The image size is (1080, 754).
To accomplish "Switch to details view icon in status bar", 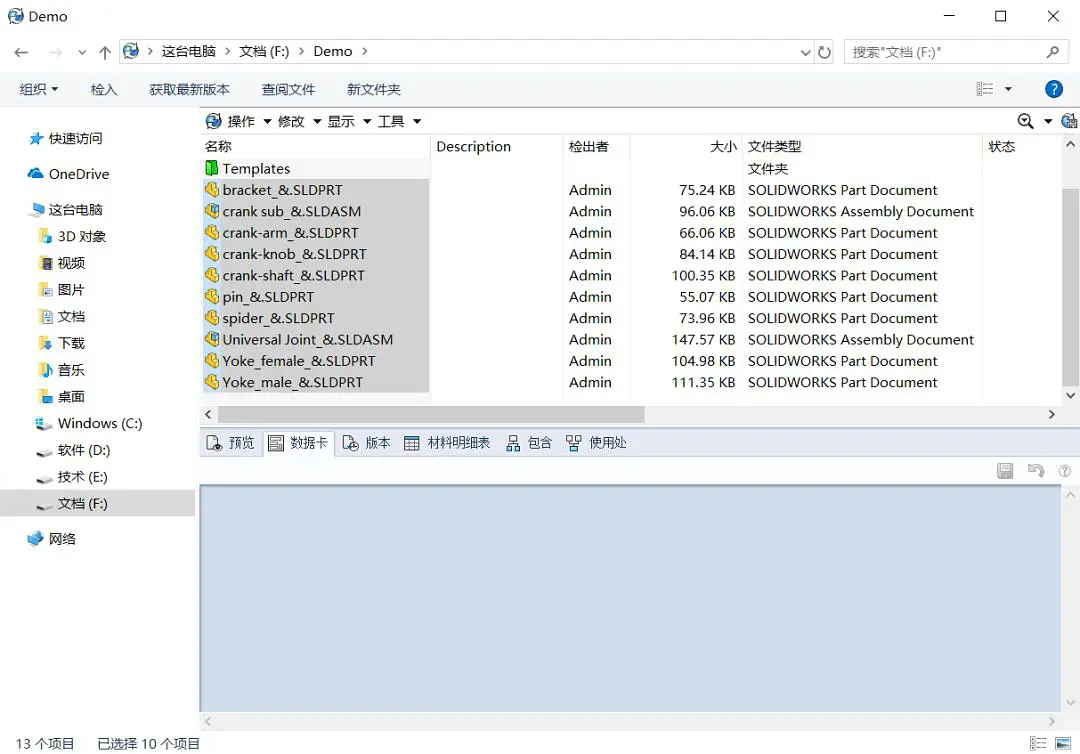I will (1038, 743).
